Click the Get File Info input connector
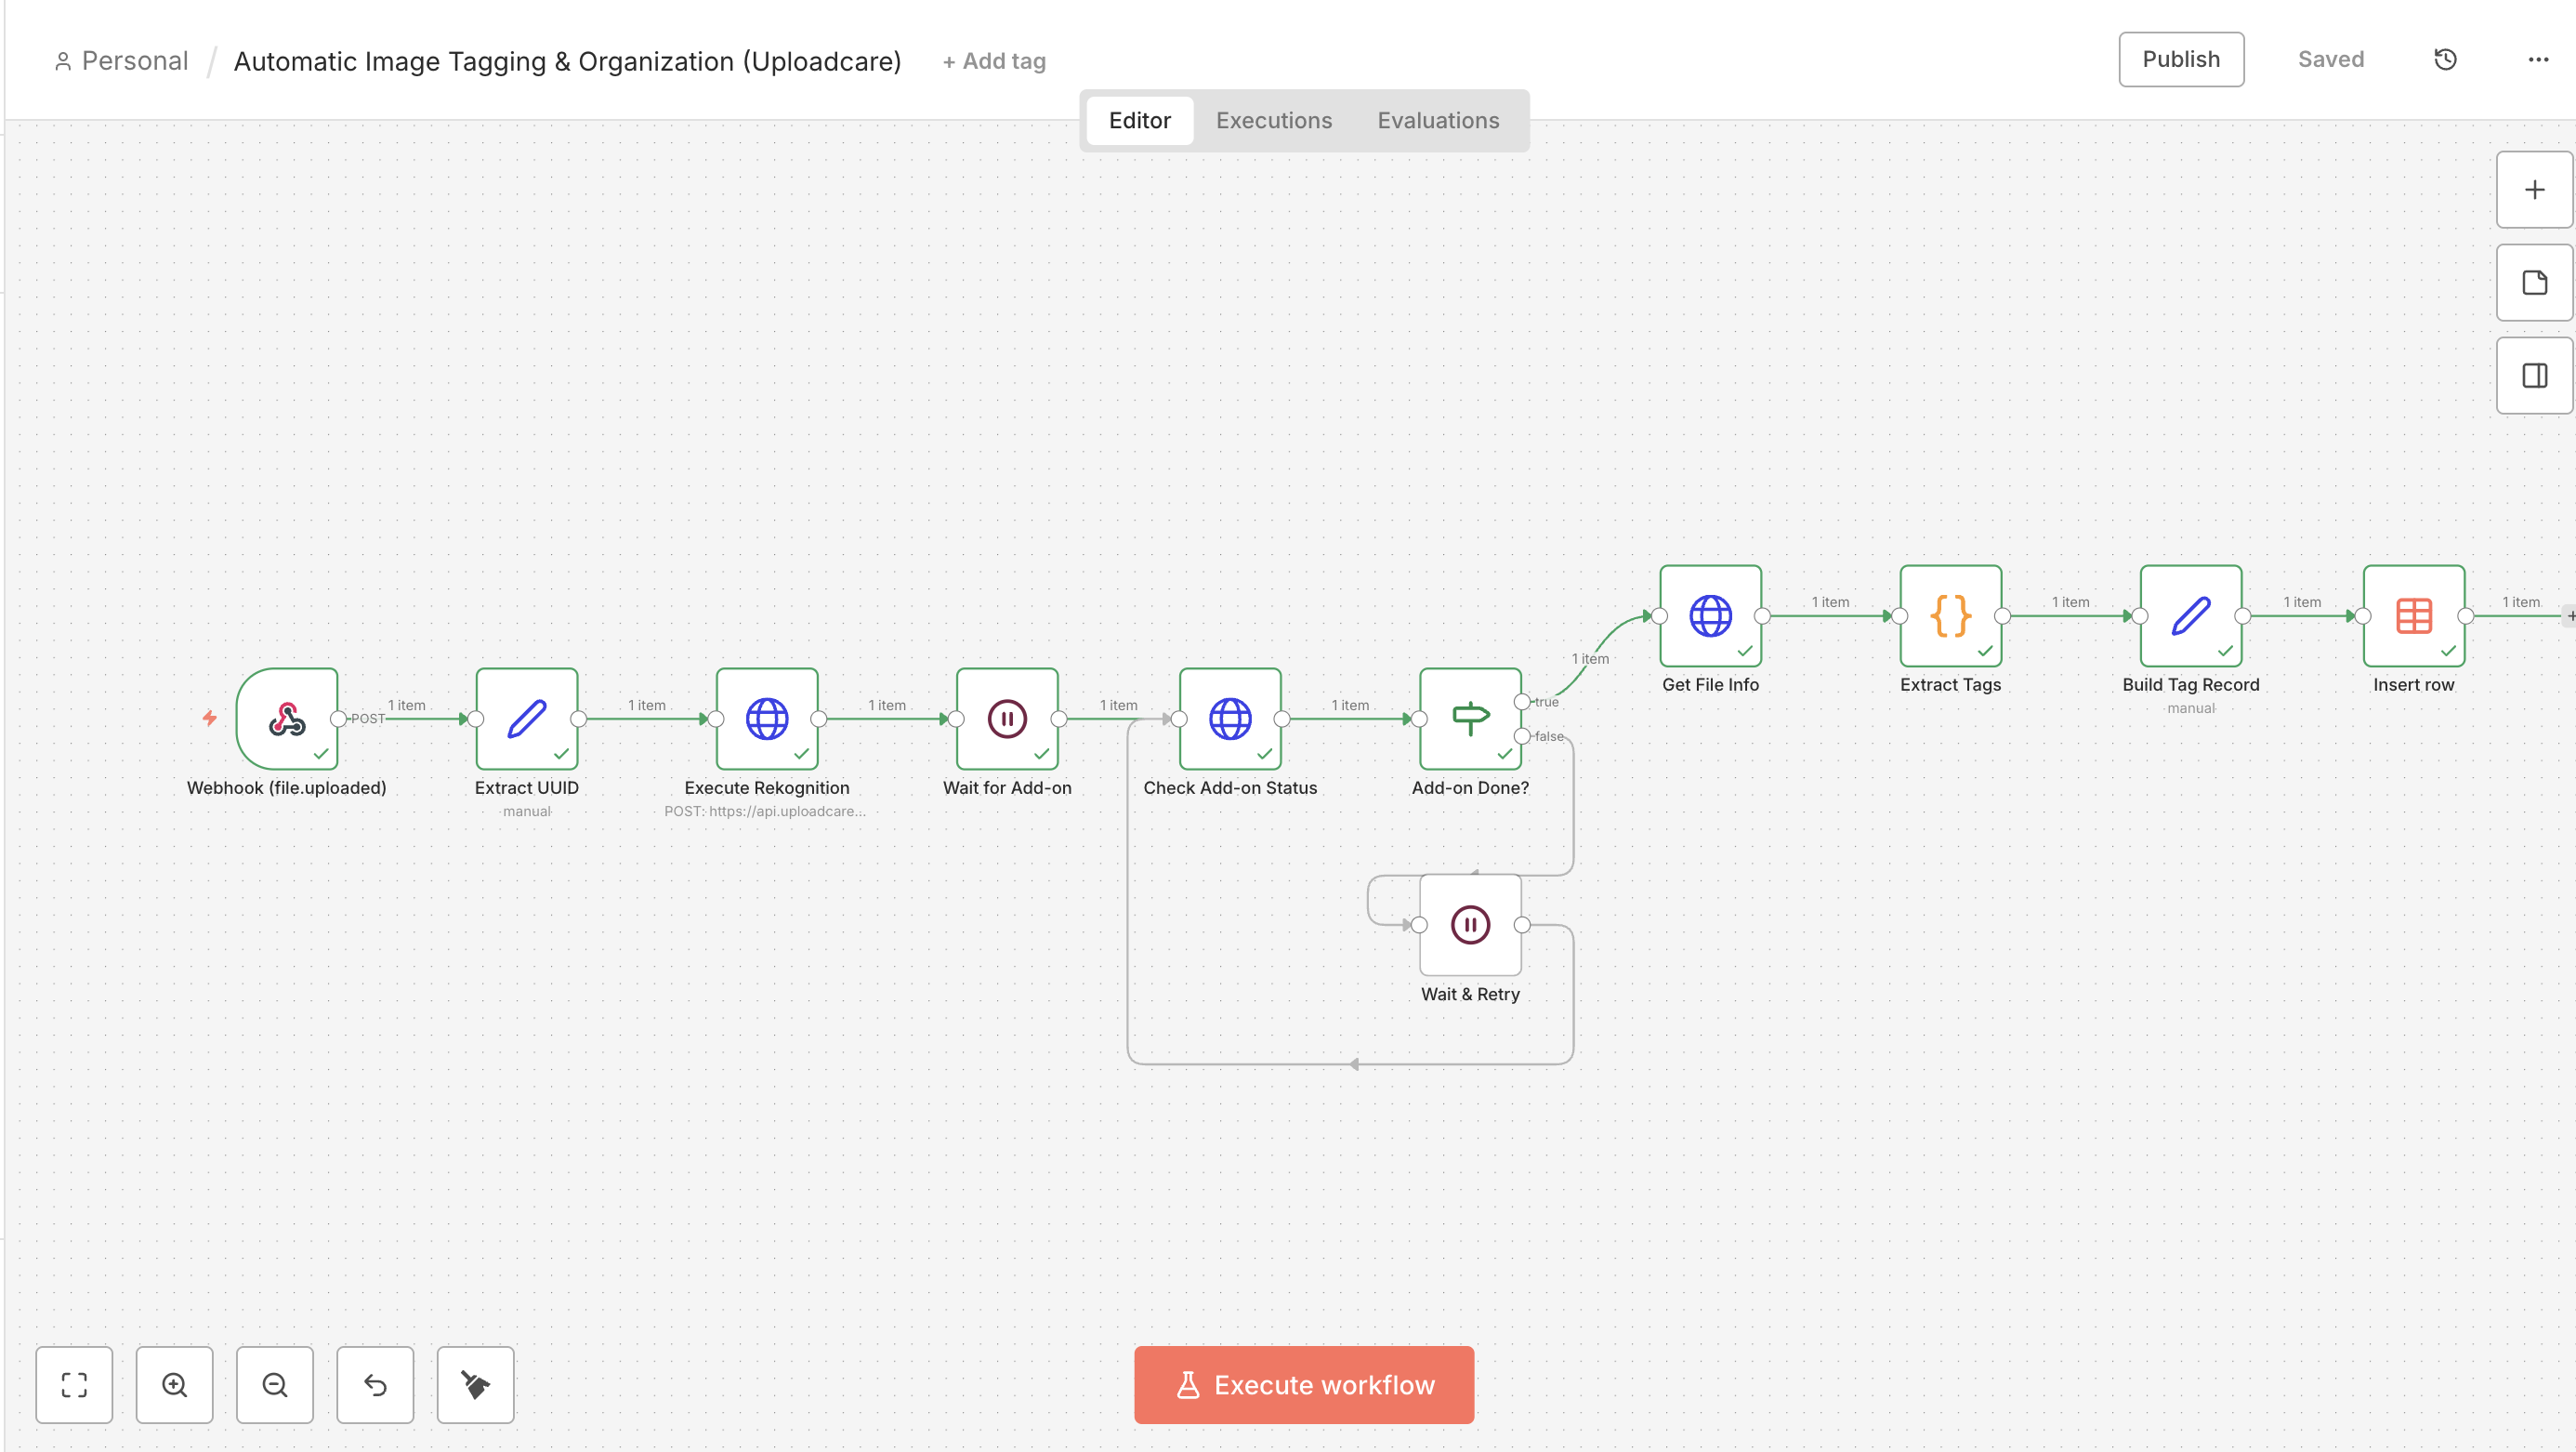2576x1452 pixels. [1659, 616]
